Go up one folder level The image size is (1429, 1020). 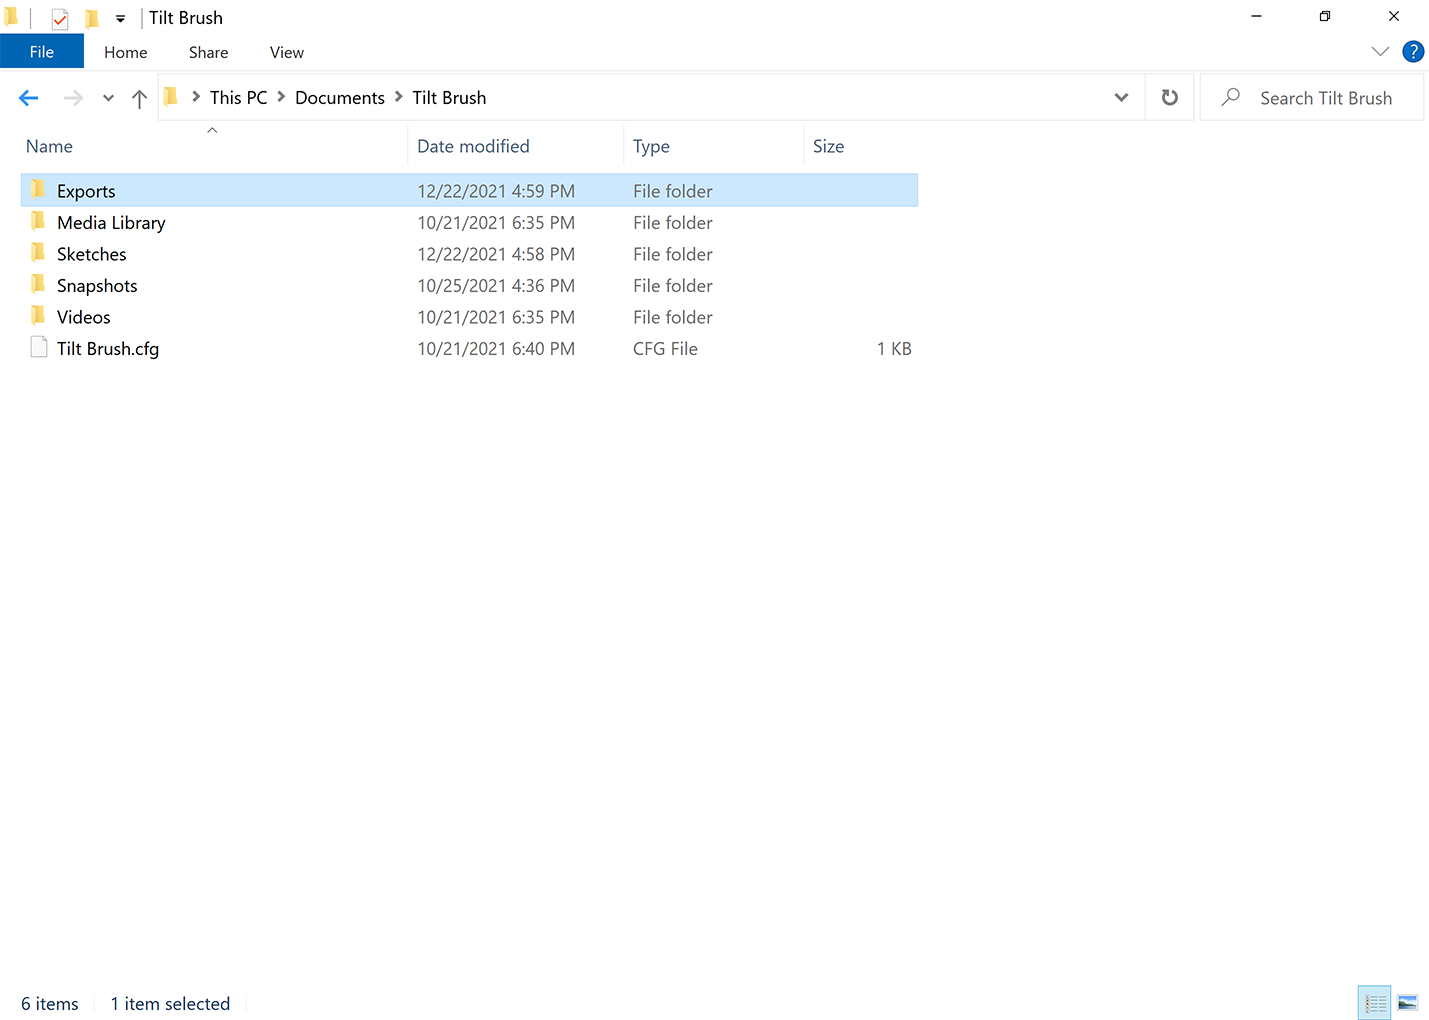coord(139,98)
